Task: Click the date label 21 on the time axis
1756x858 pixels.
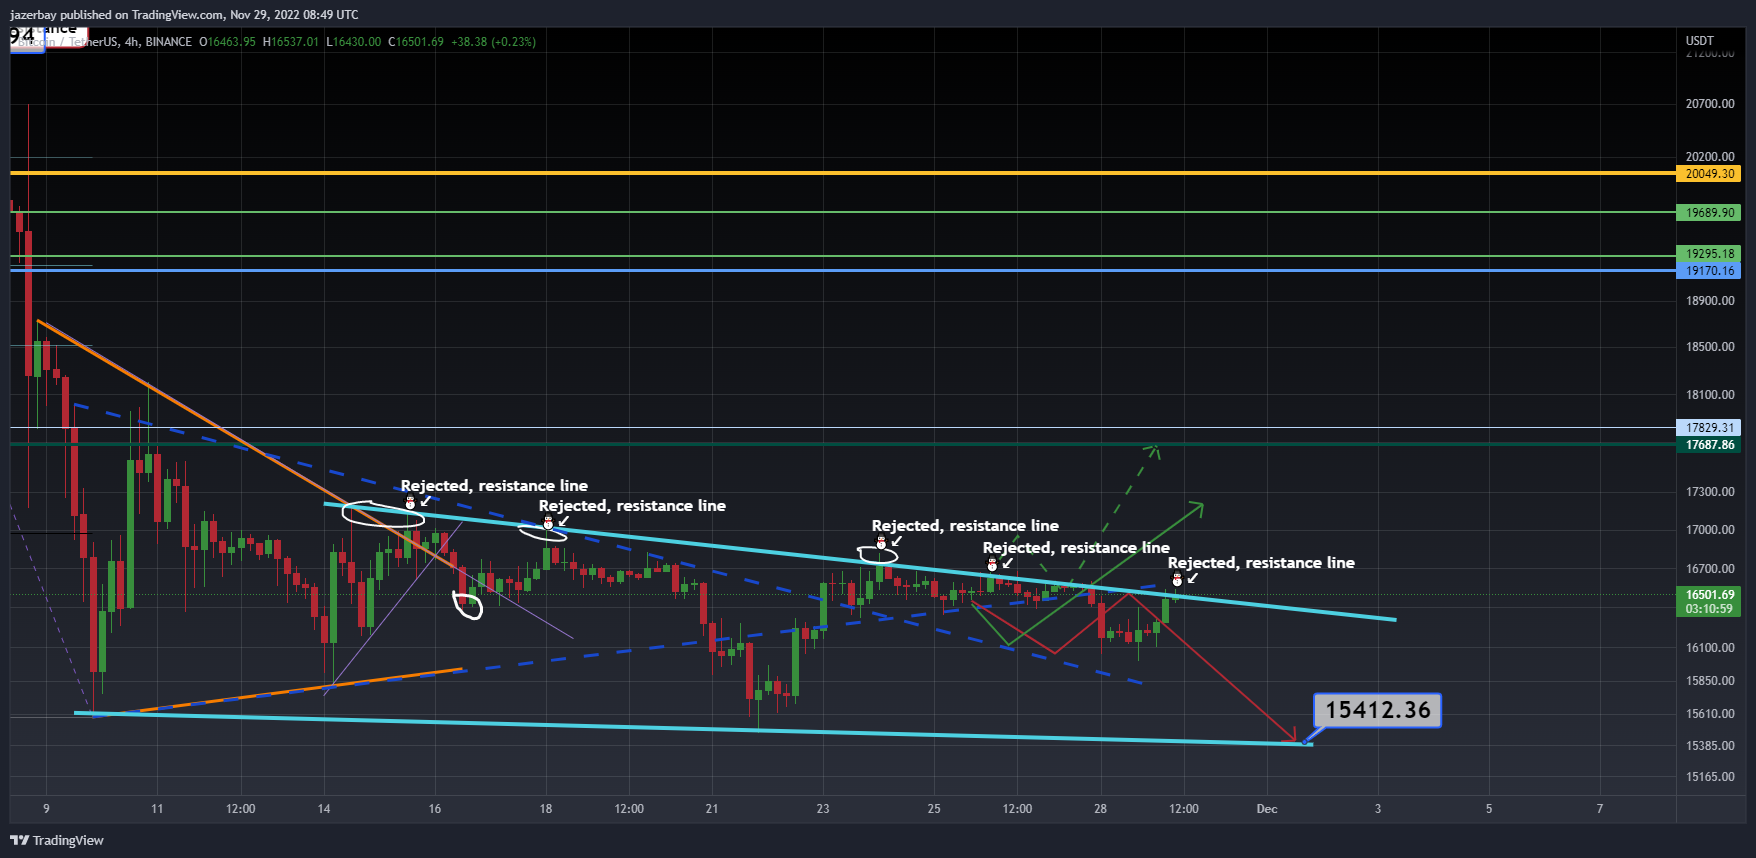Action: (712, 809)
